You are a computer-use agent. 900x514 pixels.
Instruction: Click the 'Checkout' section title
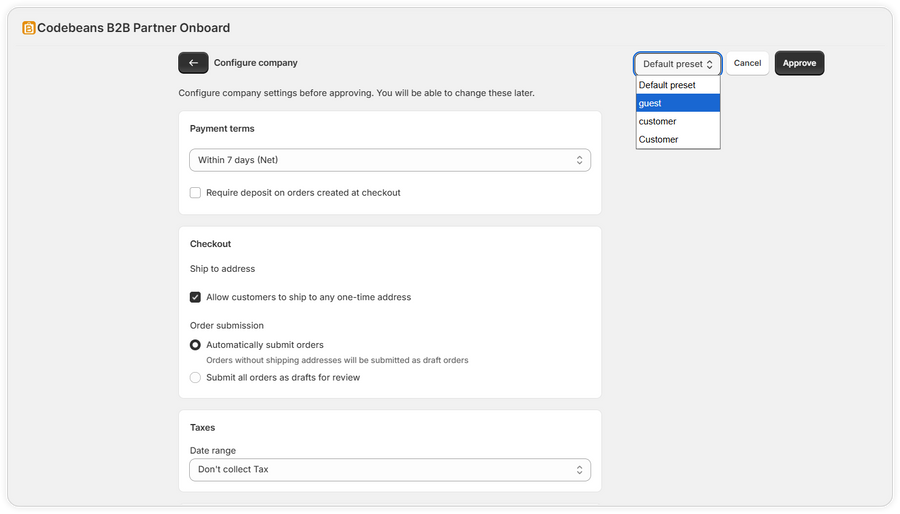click(x=210, y=244)
